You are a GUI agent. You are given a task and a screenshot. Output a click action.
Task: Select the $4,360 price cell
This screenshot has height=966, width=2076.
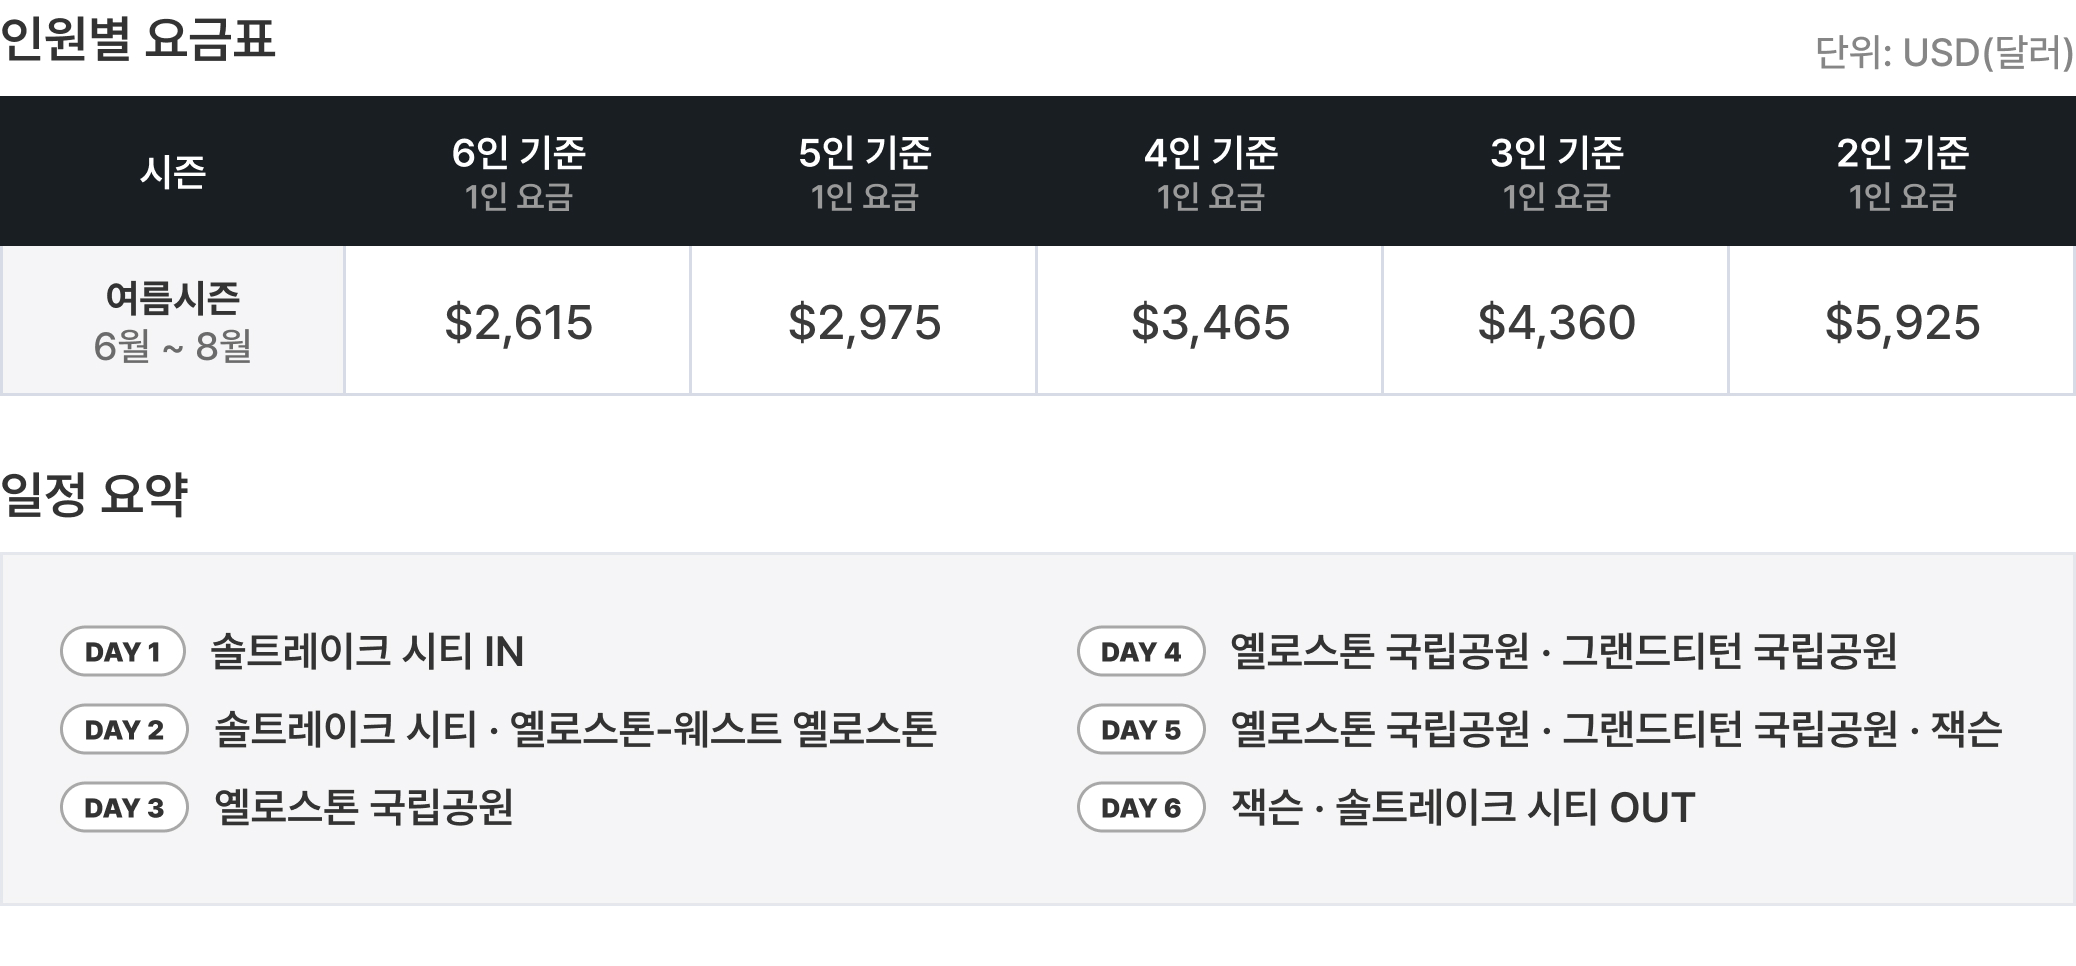coord(1556,322)
